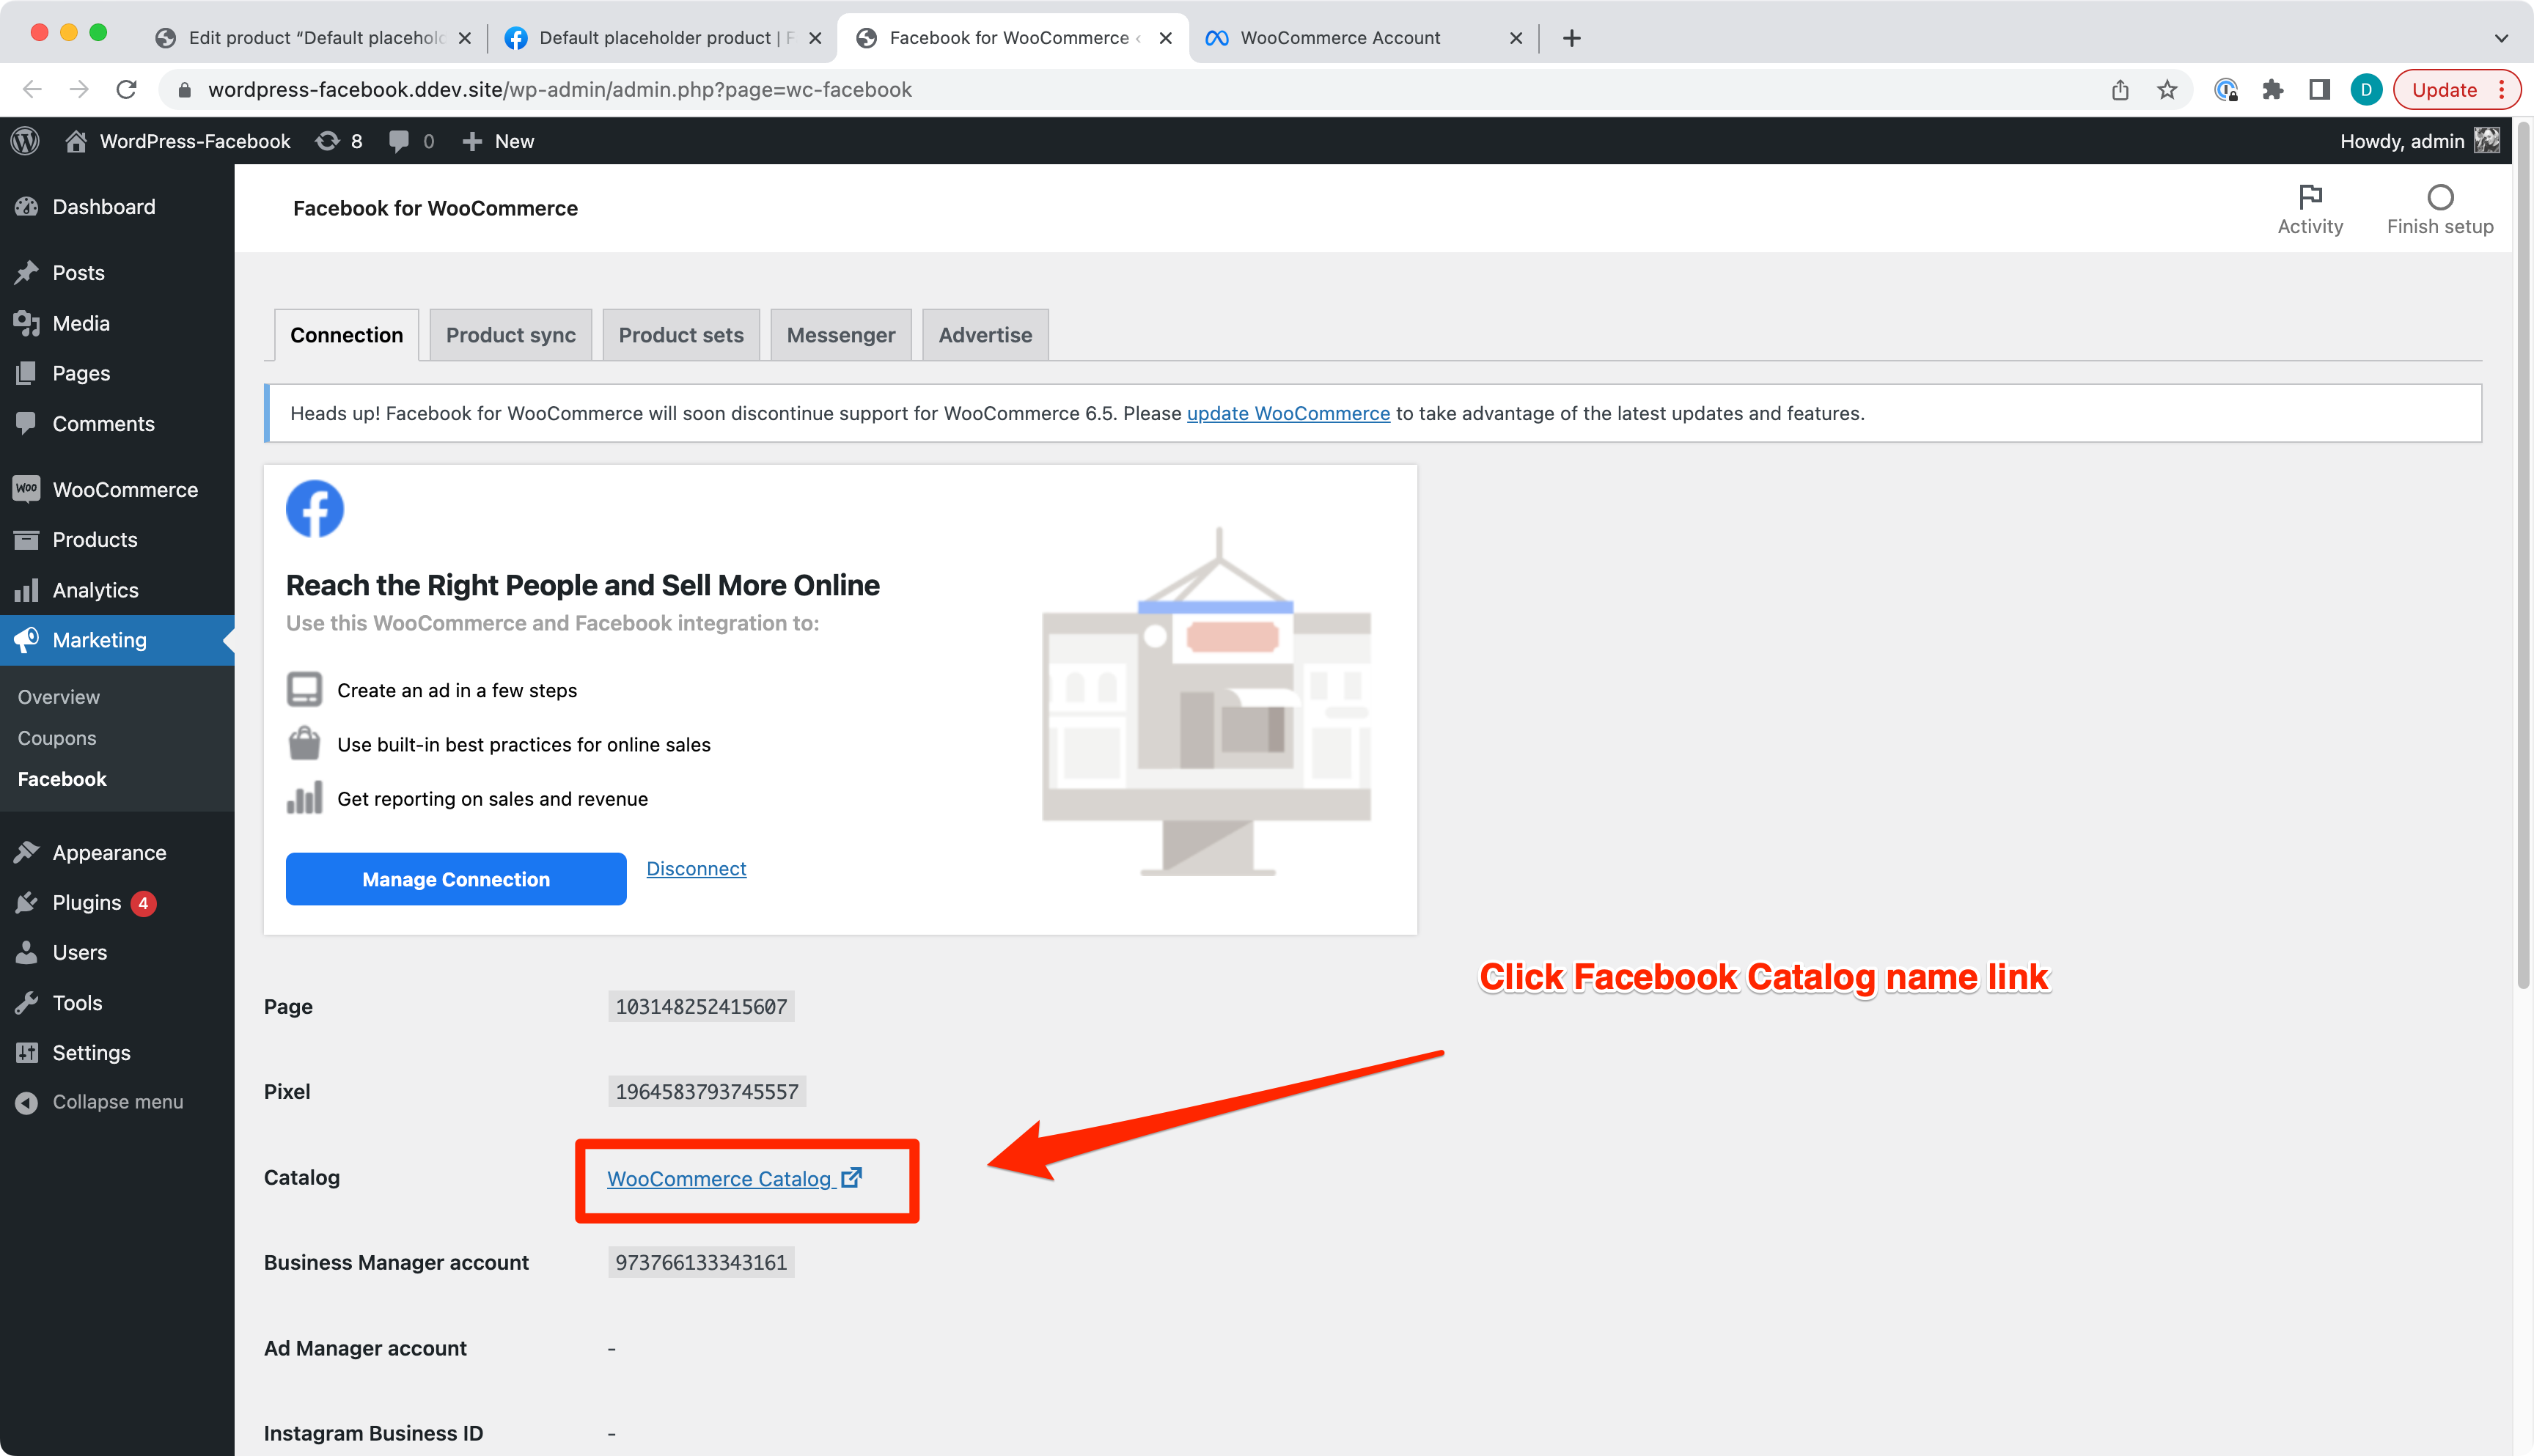Select Marketing menu item

coord(117,640)
